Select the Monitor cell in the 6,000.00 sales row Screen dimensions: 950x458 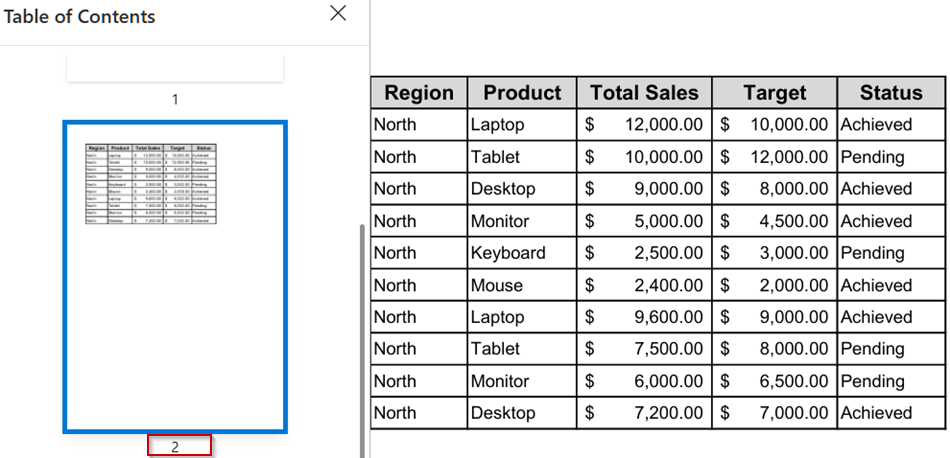tap(522, 381)
